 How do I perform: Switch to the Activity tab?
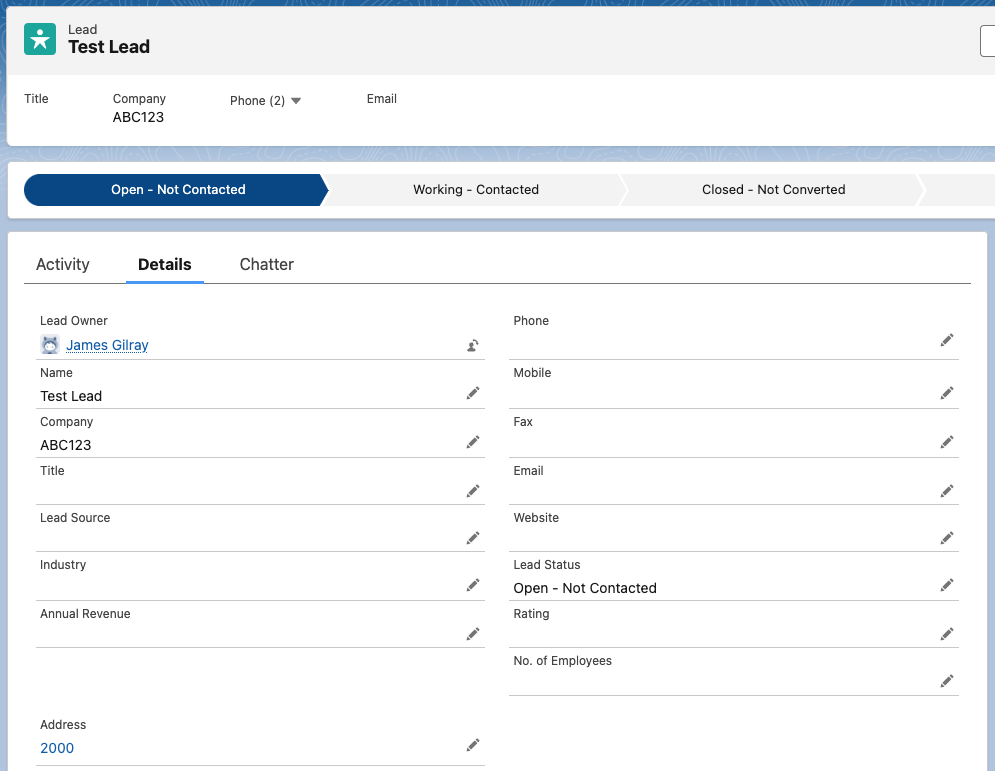click(x=63, y=264)
